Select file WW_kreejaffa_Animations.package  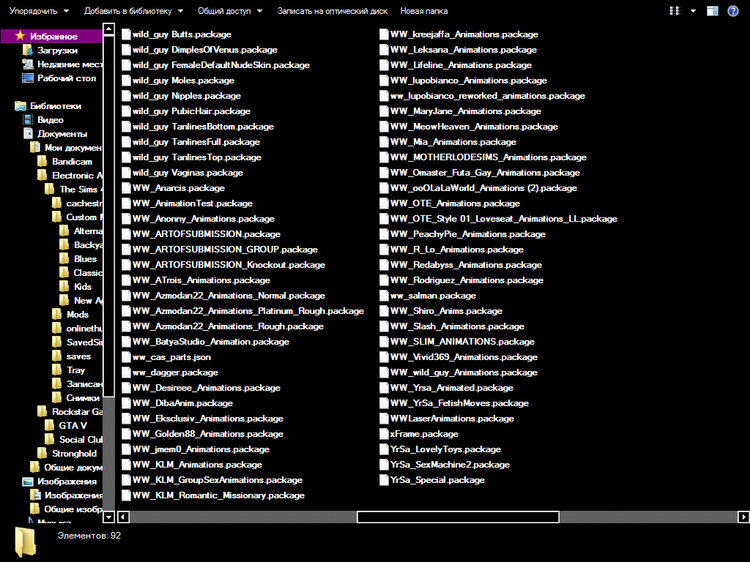459,34
